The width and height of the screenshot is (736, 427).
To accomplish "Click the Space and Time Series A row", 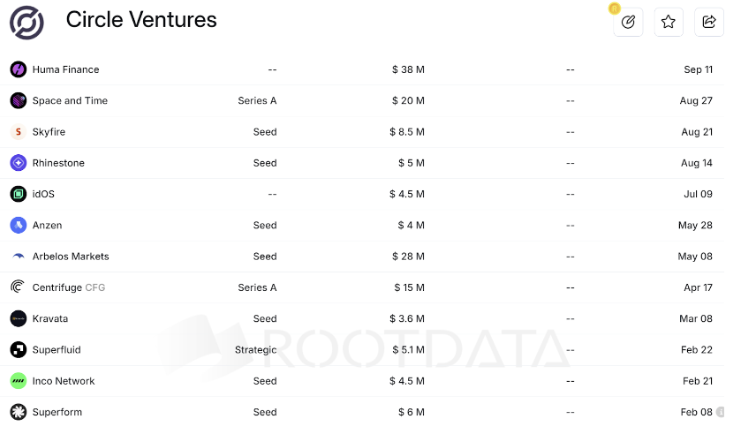I will [x=257, y=101].
